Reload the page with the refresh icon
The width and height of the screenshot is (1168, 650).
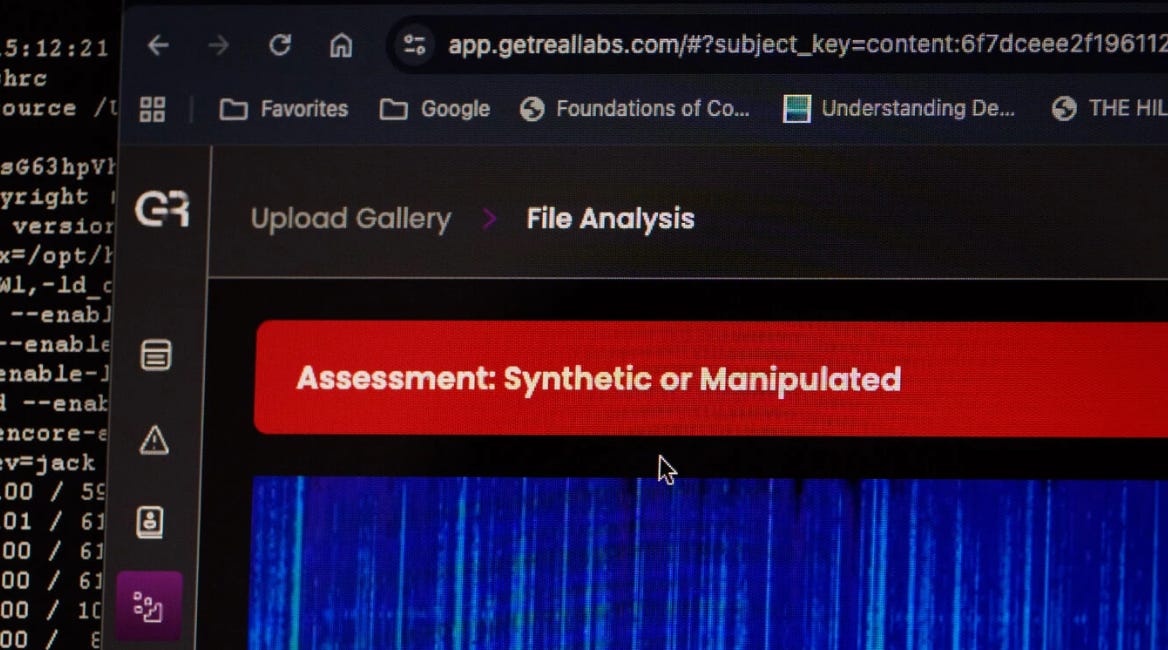click(280, 45)
